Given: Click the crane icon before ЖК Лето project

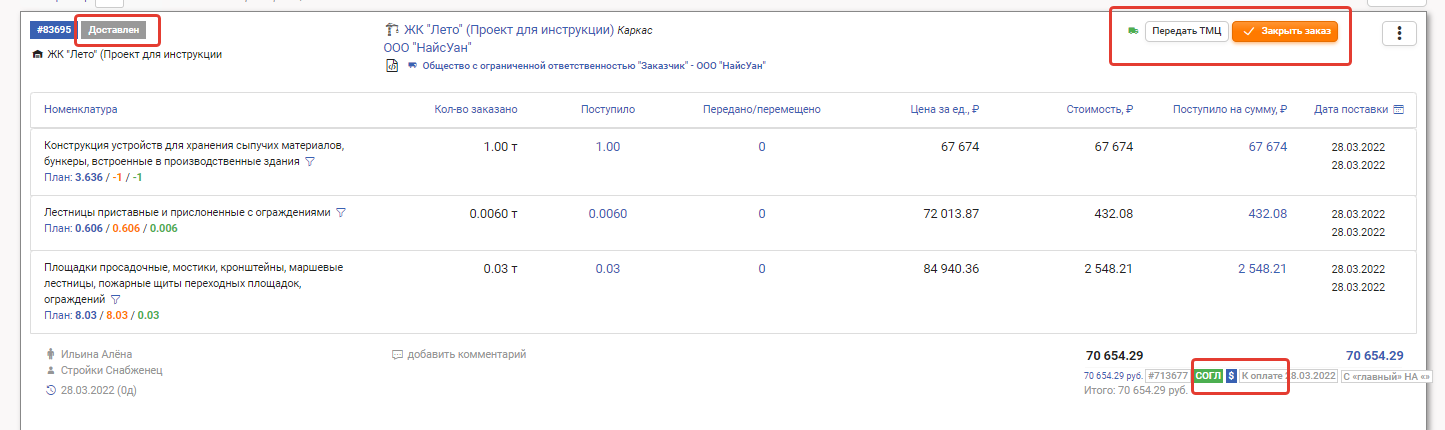Looking at the screenshot, I should (391, 30).
